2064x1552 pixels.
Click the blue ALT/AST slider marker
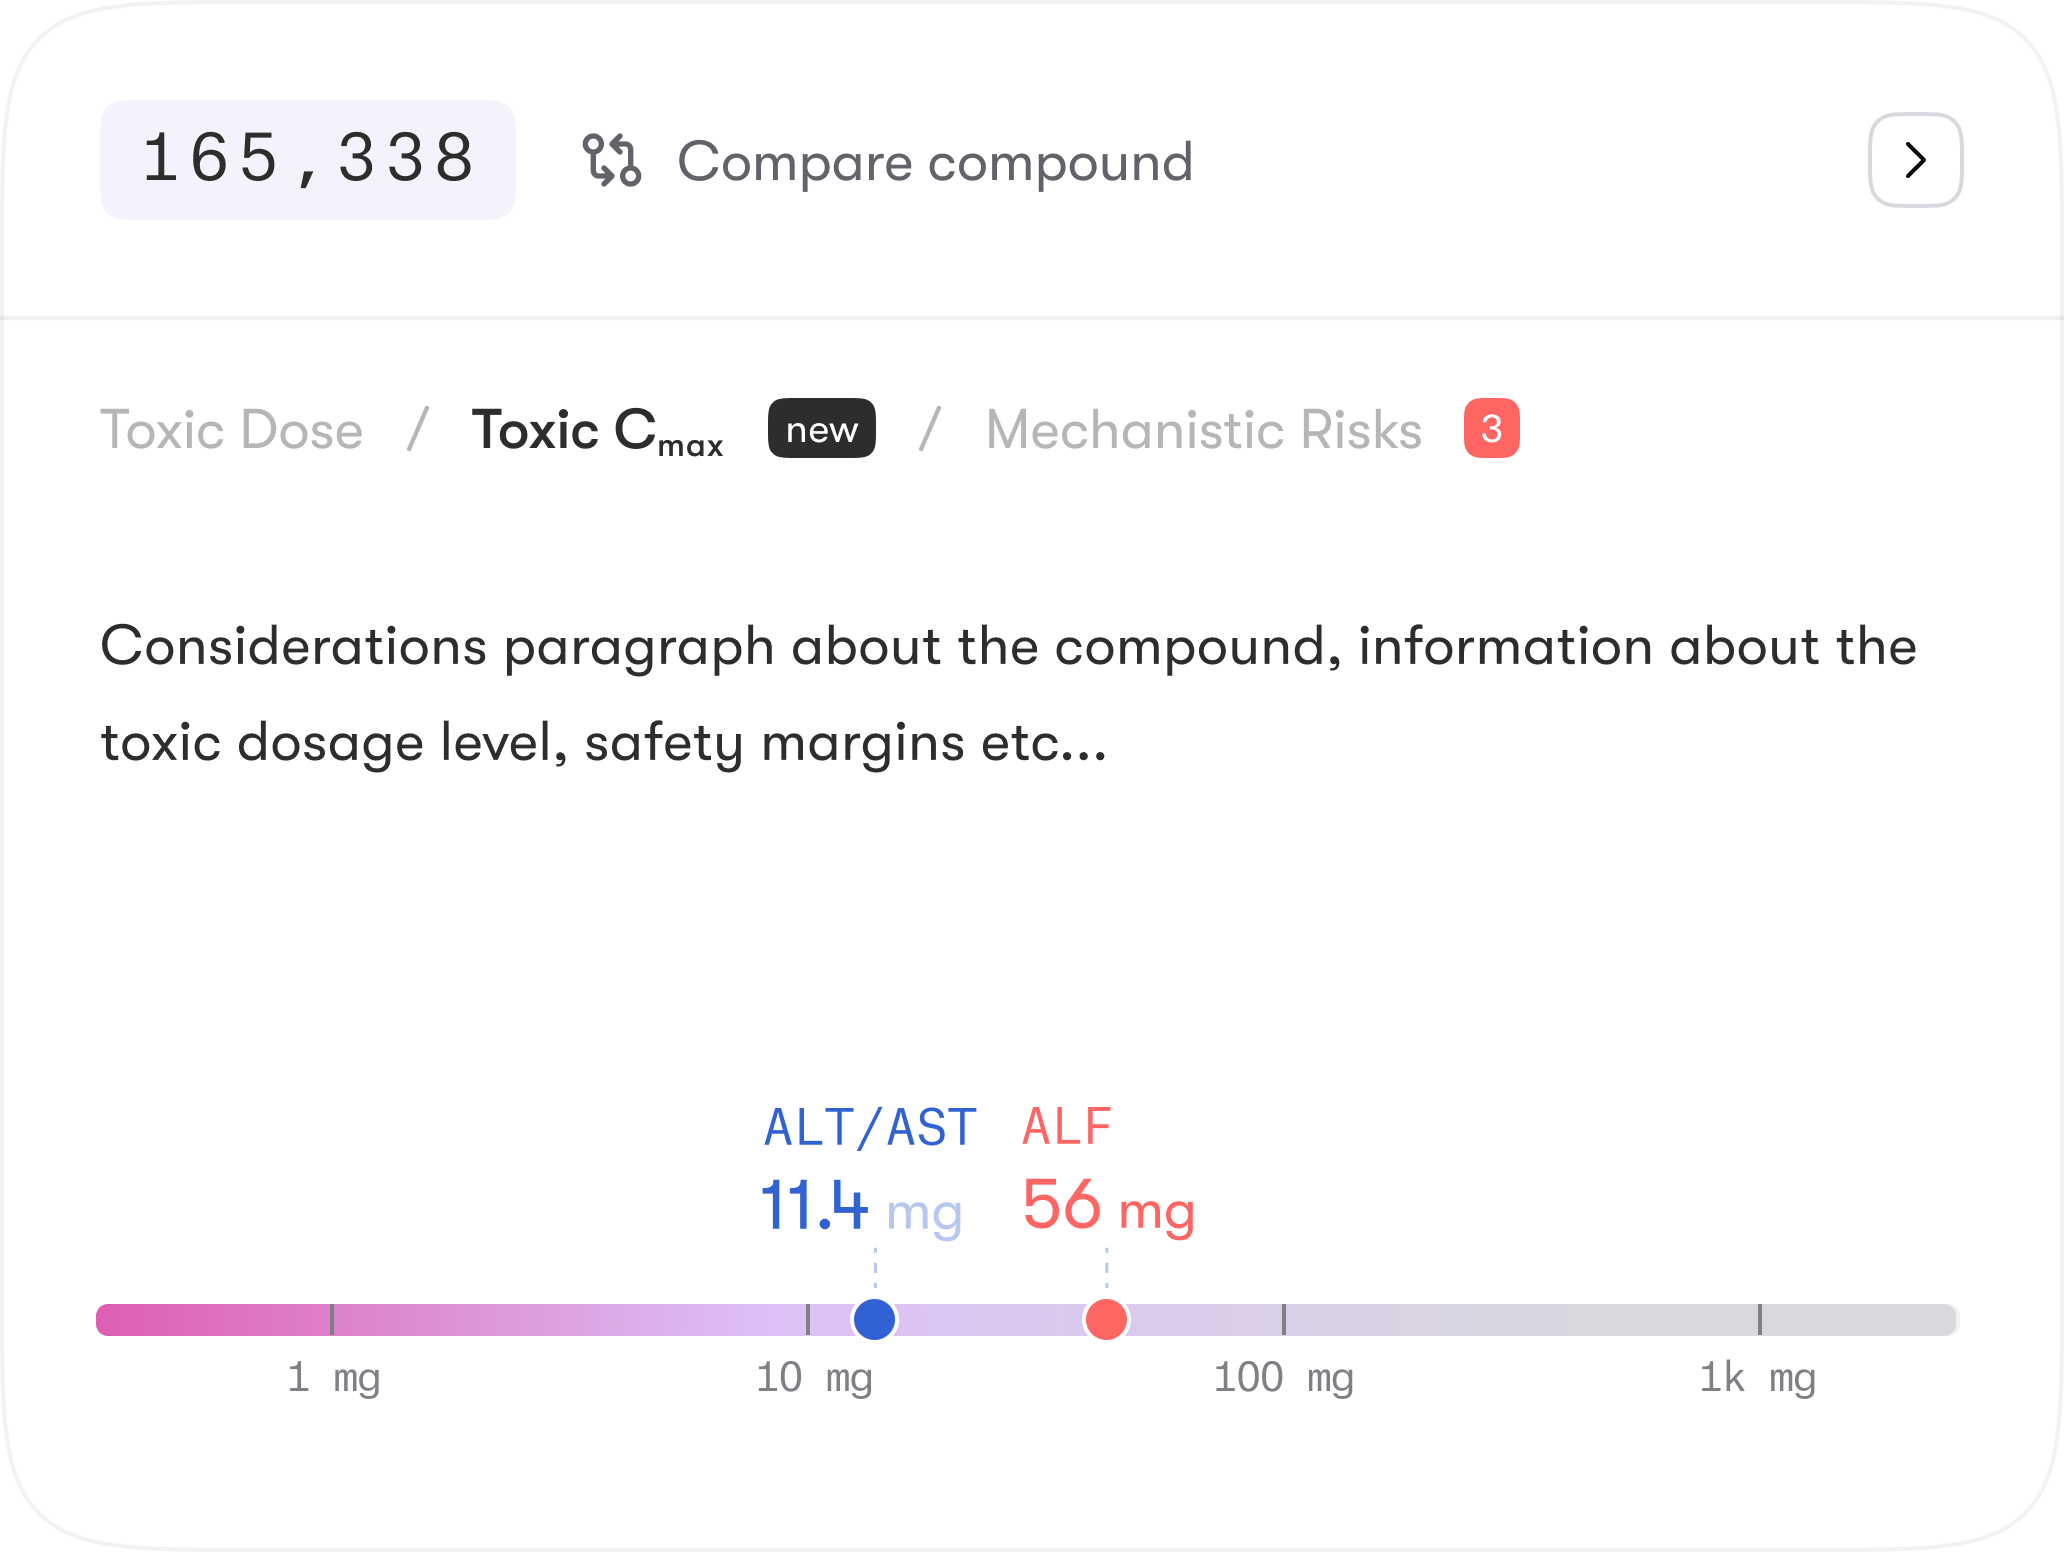tap(874, 1319)
